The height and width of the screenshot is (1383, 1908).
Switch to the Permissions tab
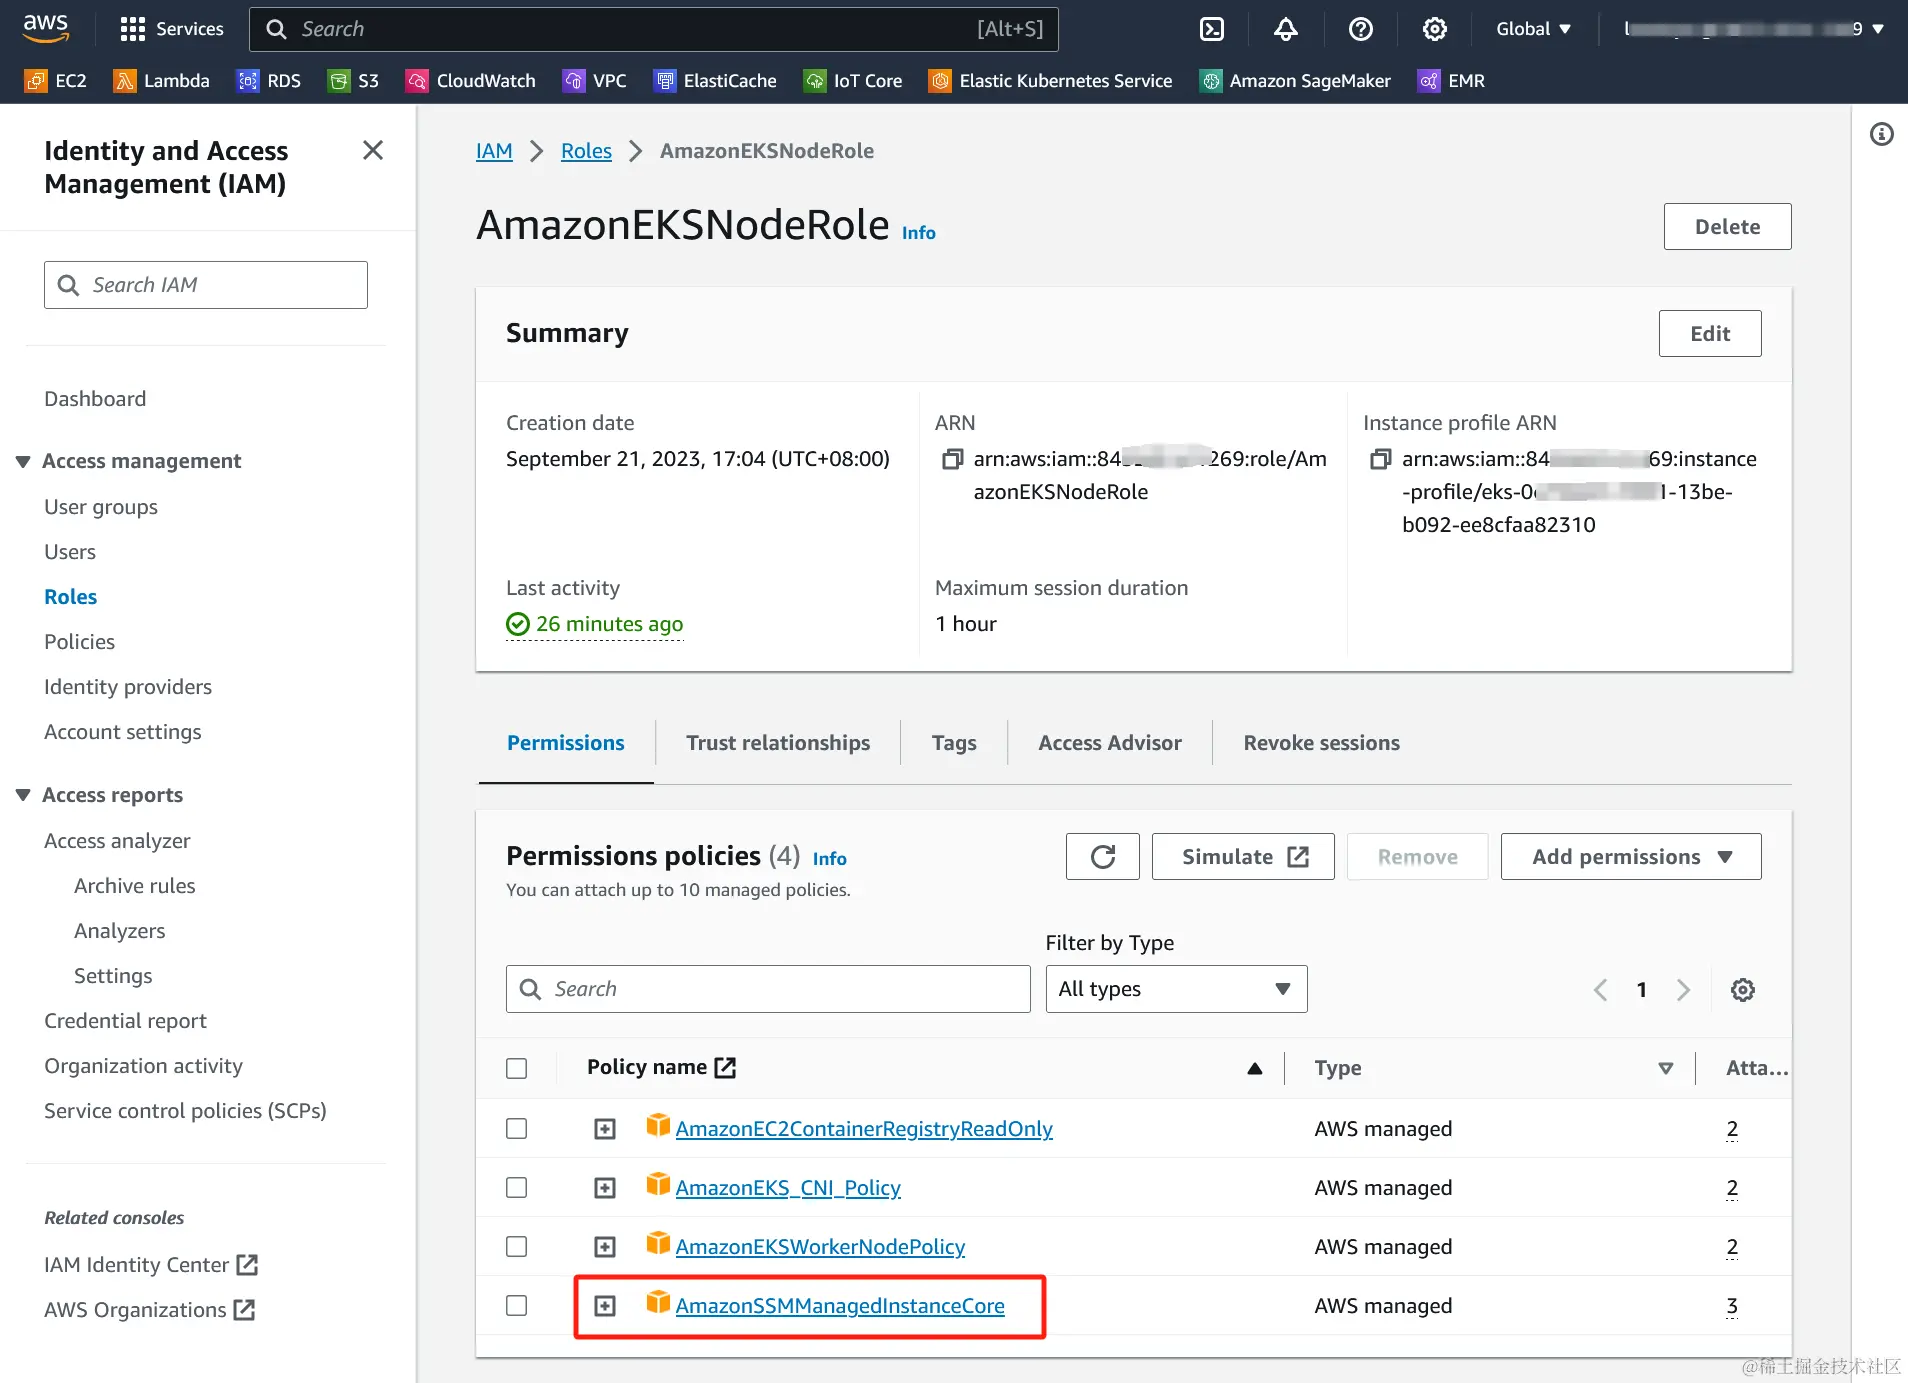click(x=566, y=743)
